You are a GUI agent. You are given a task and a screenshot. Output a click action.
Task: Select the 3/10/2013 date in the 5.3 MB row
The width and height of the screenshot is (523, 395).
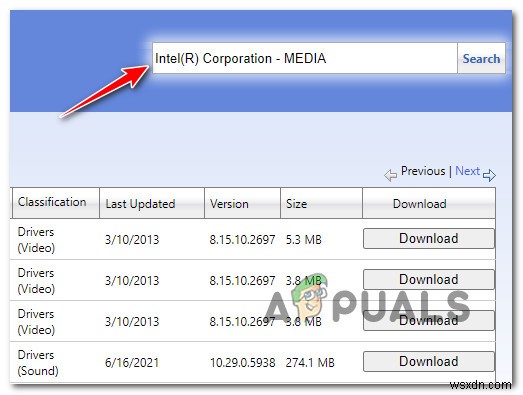click(132, 240)
